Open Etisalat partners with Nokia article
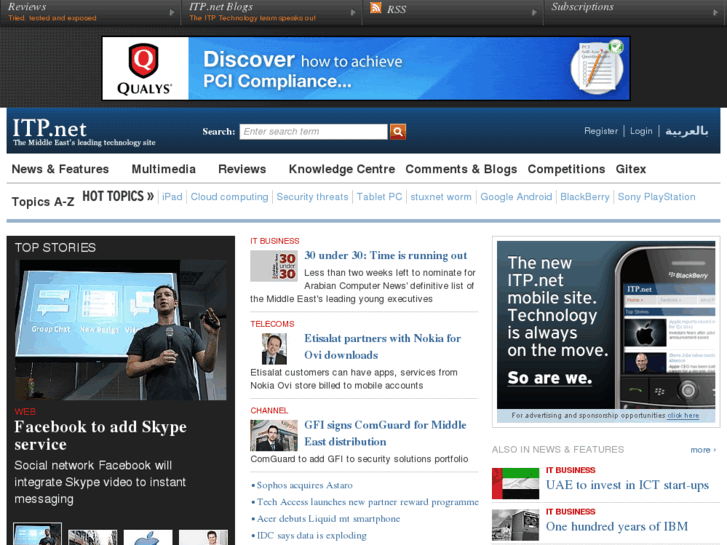The image size is (727, 545). click(383, 346)
